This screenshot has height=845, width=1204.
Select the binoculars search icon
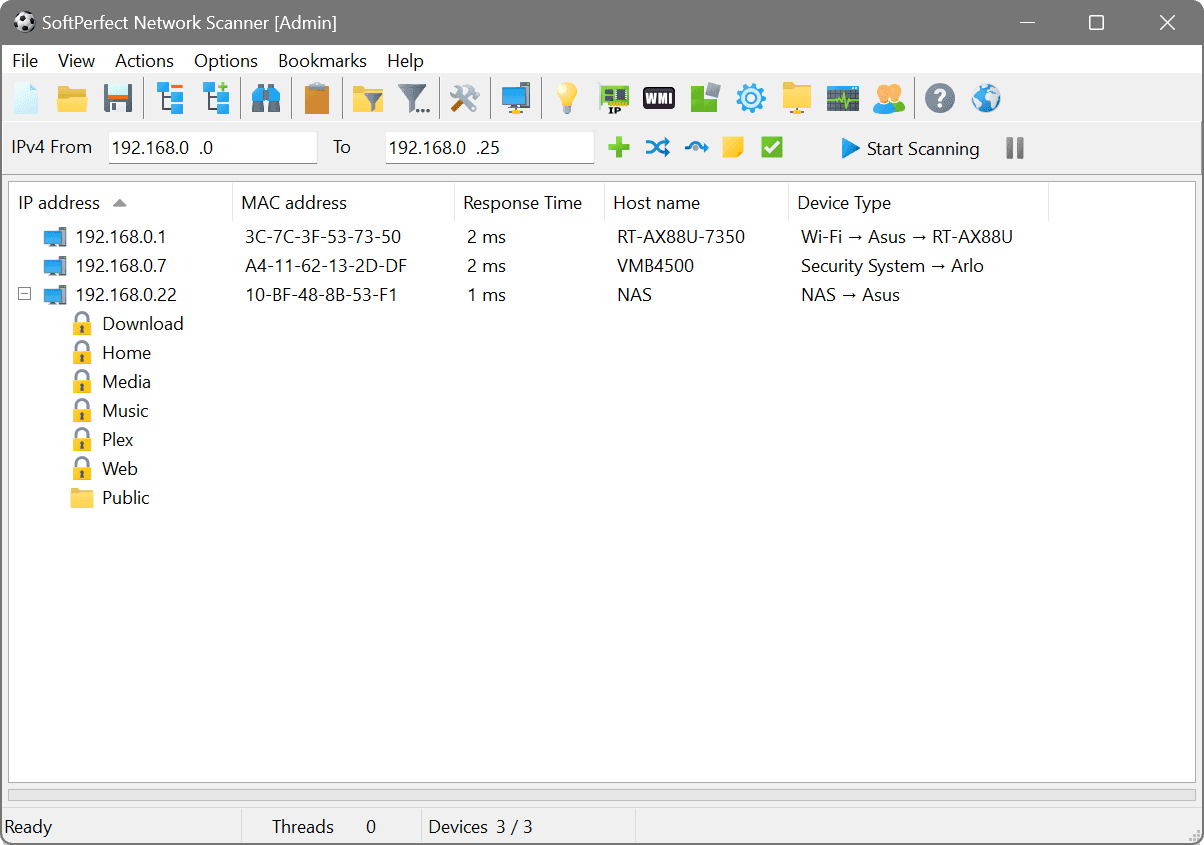[266, 97]
